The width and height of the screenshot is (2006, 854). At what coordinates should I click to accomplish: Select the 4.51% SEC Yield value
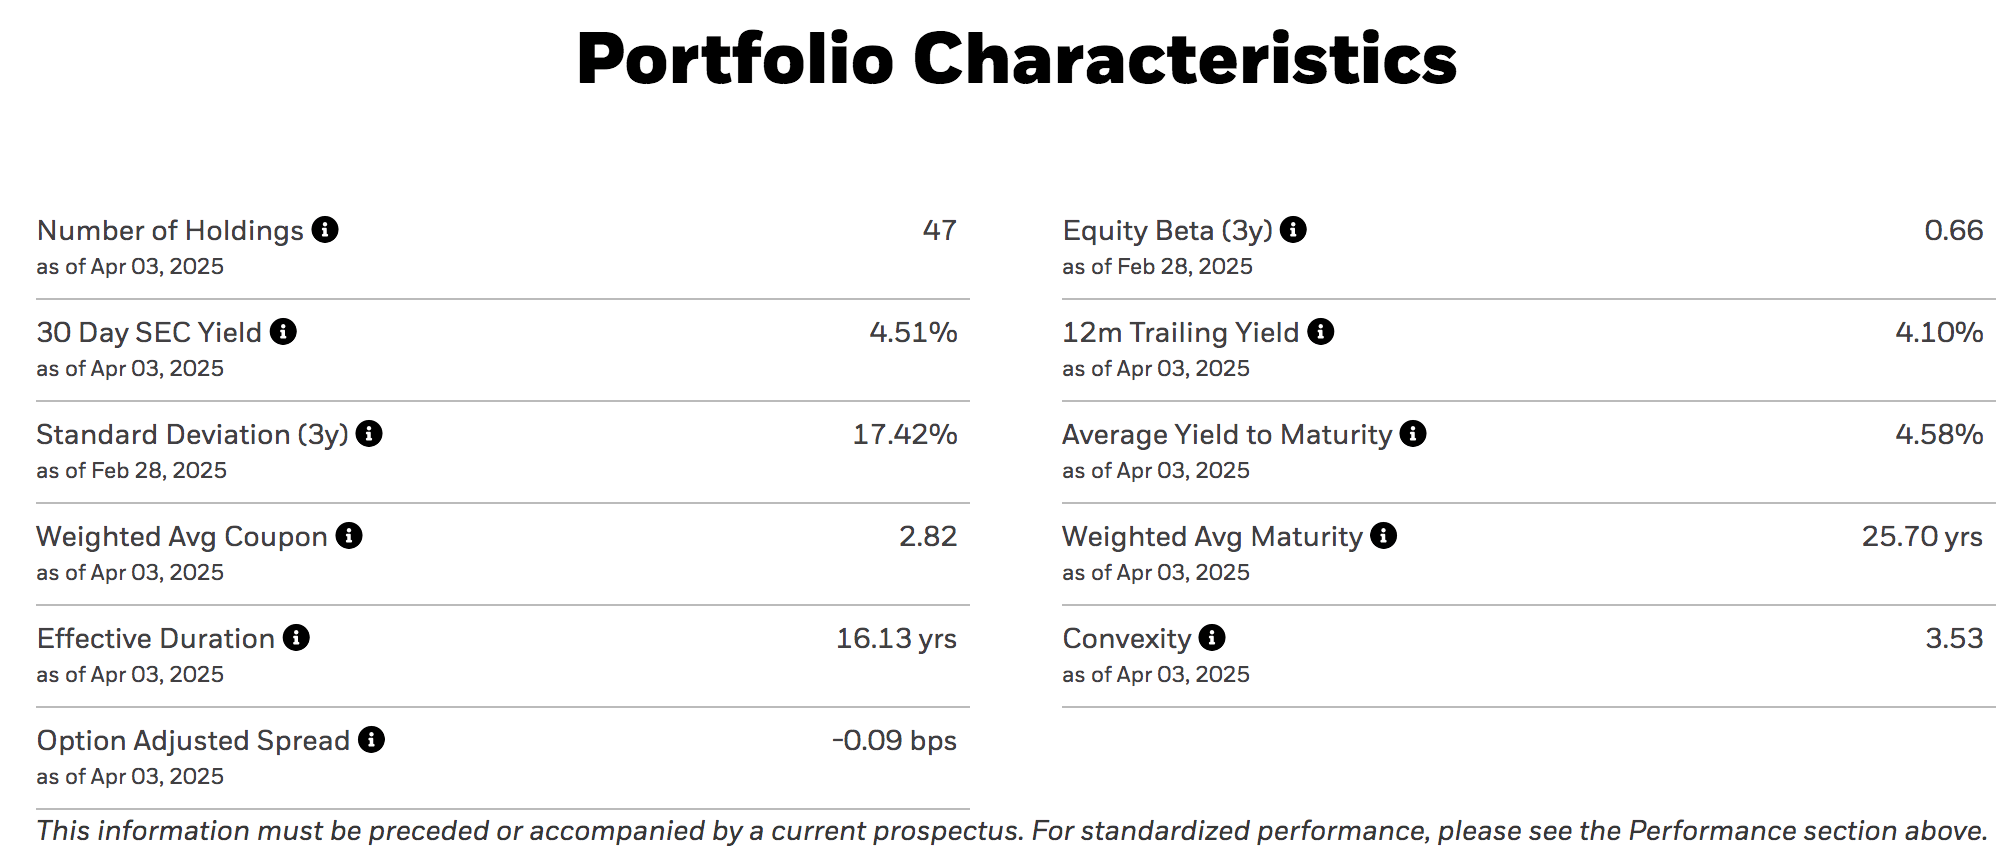point(912,332)
